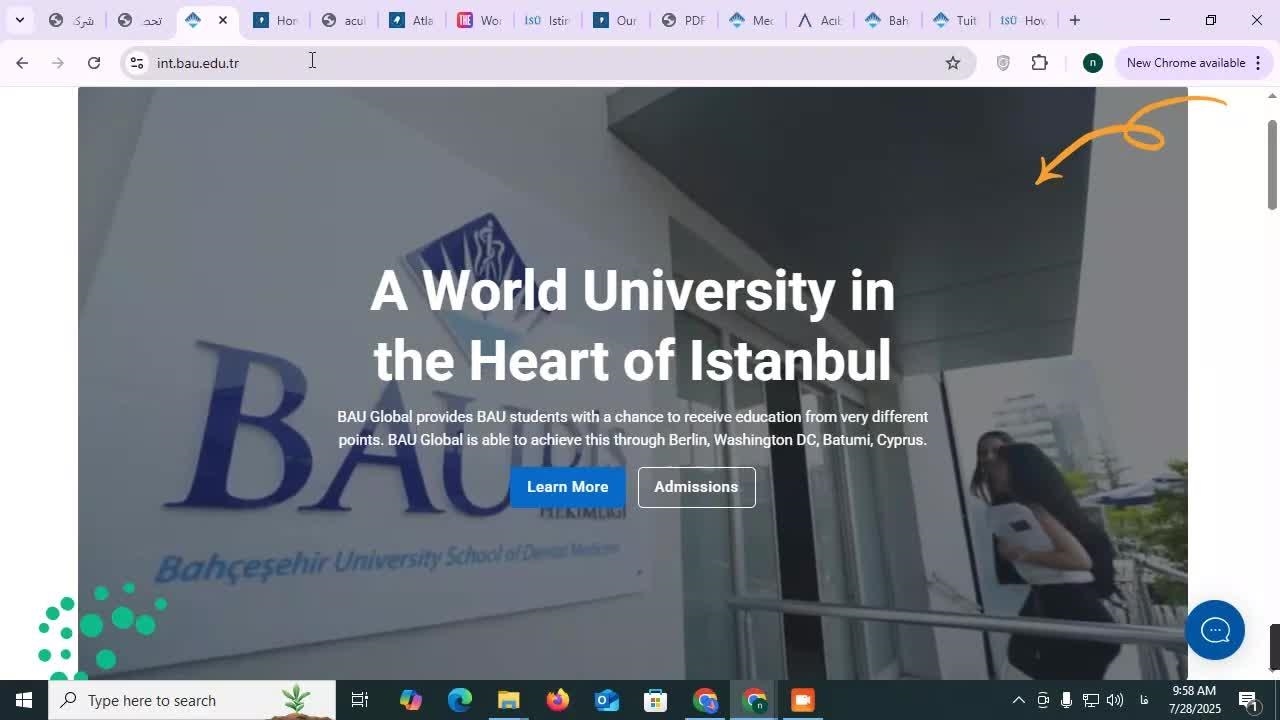Viewport: 1280px width, 720px height.
Task: Show hidden system tray icons
Action: click(x=1018, y=700)
